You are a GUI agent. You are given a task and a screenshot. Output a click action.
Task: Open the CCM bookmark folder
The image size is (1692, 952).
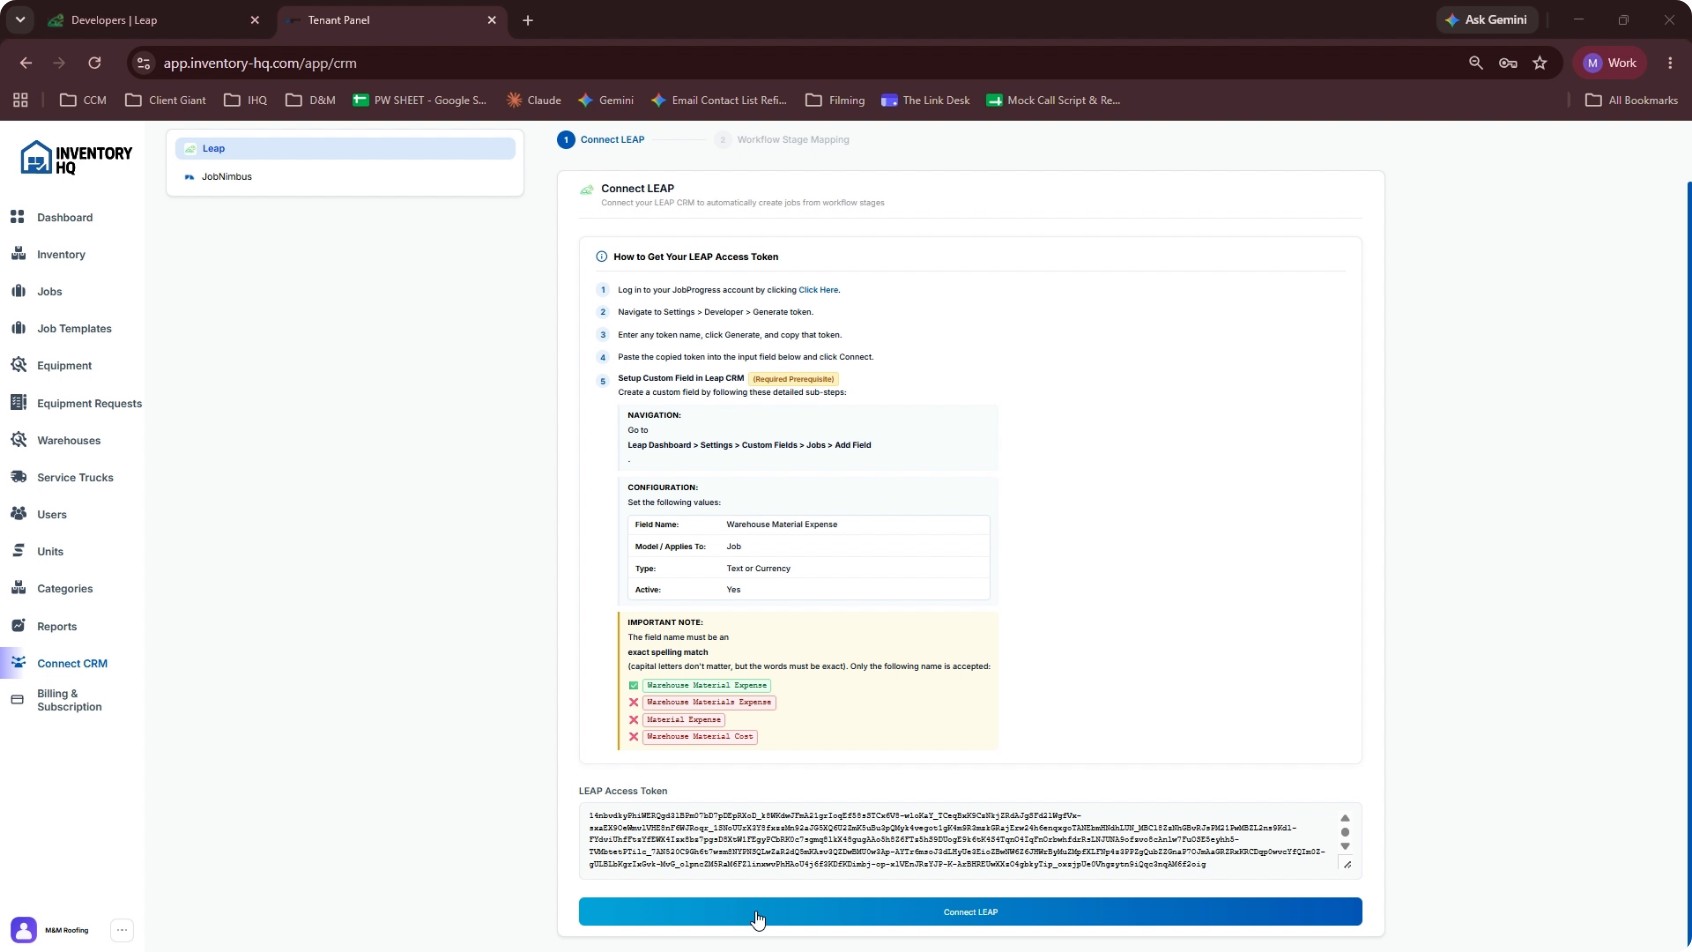[84, 100]
